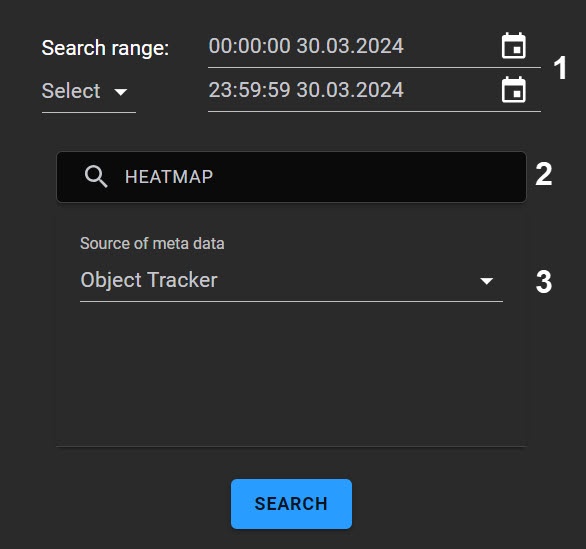This screenshot has width=586, height=549.
Task: Select the HEATMAP search type bar
Action: coord(291,177)
